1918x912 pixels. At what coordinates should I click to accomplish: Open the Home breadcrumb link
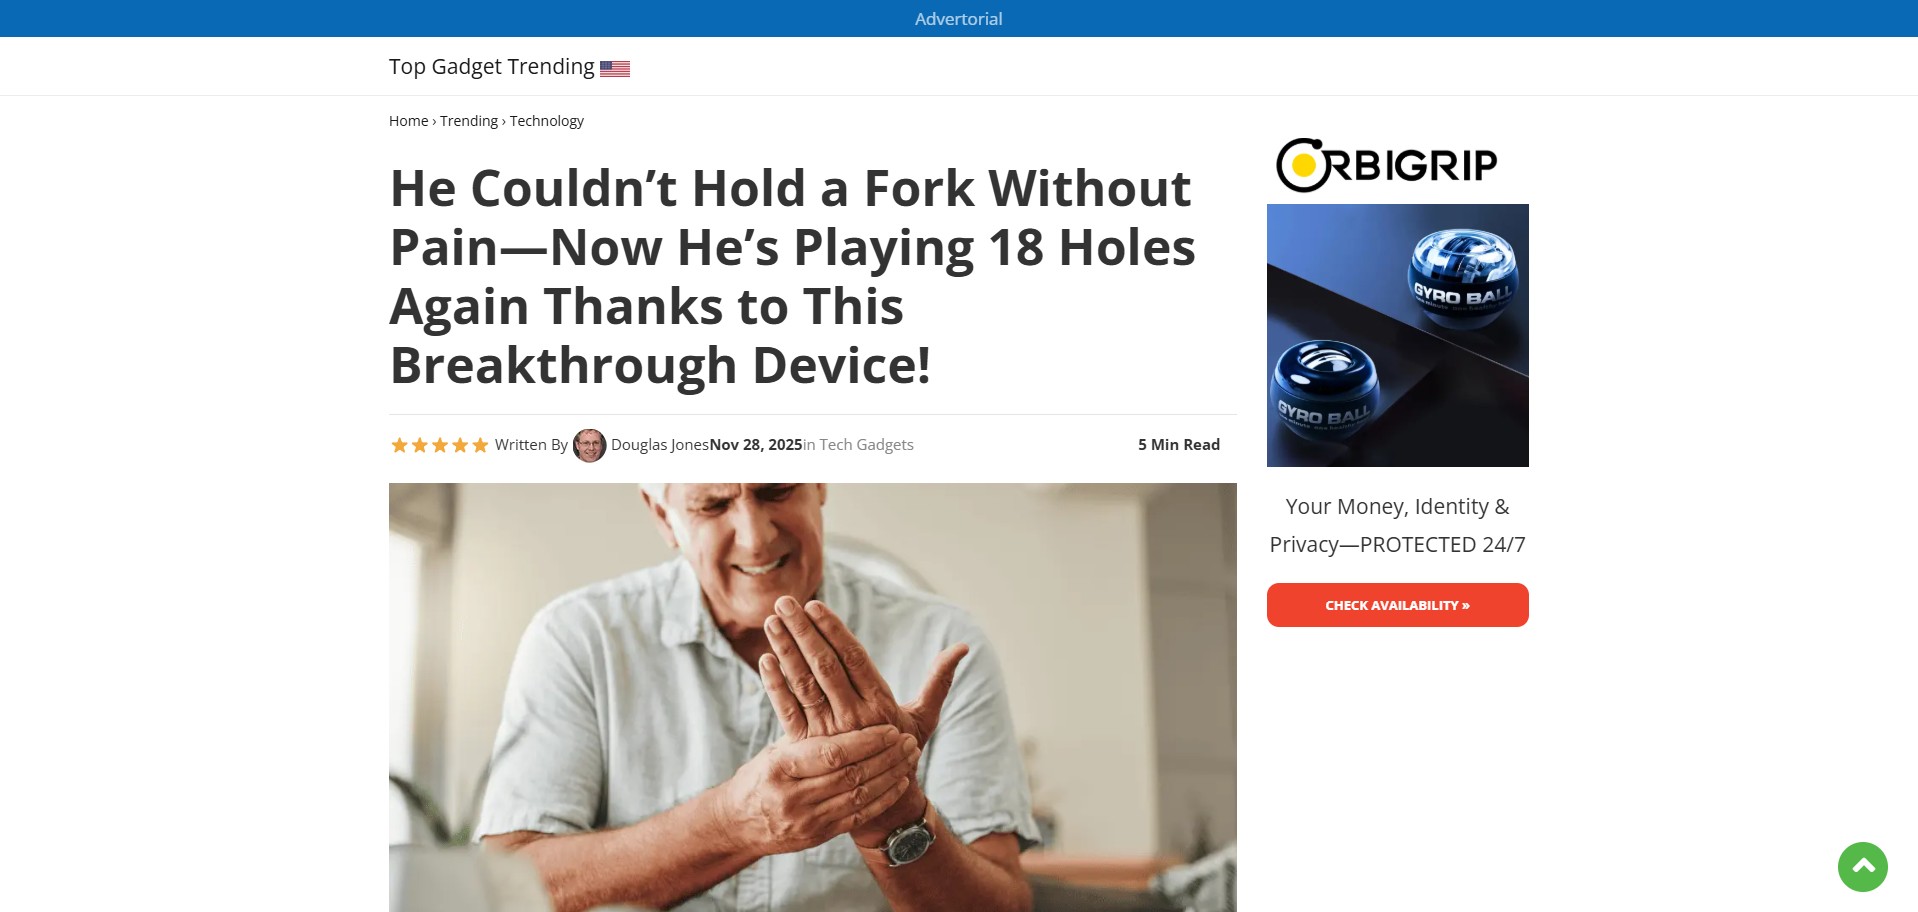tap(408, 121)
